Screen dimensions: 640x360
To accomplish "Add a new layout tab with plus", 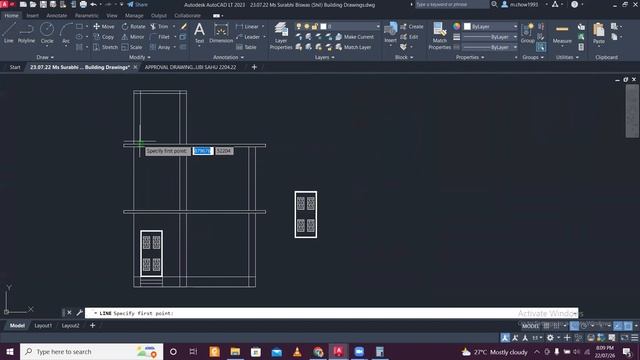I will coord(92,326).
